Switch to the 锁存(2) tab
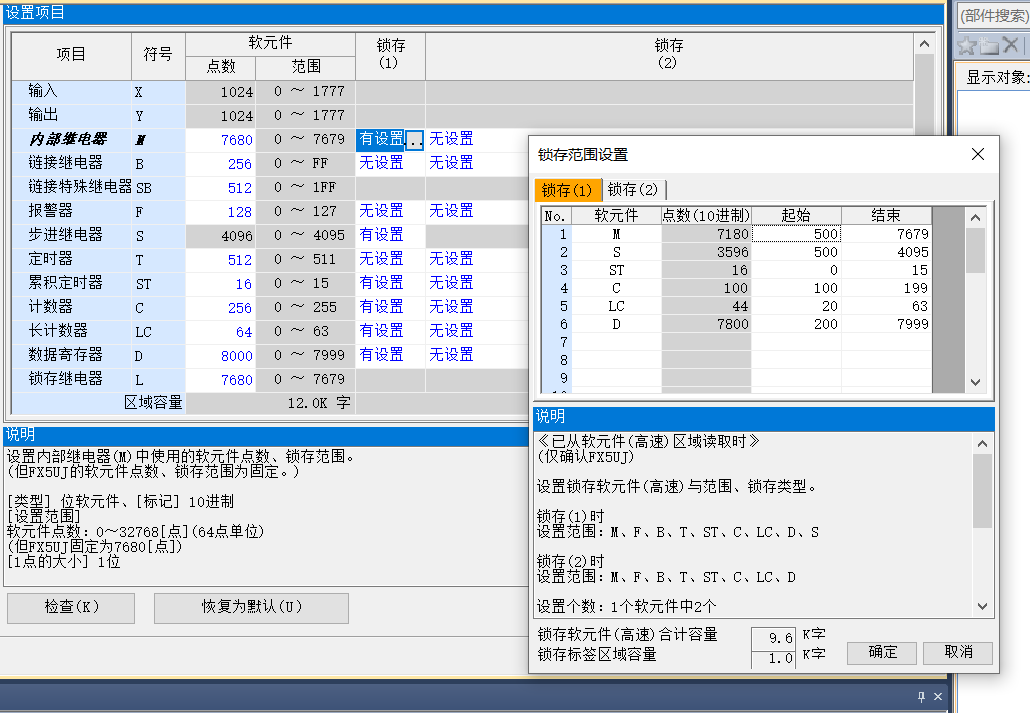The width and height of the screenshot is (1030, 713). coord(634,190)
